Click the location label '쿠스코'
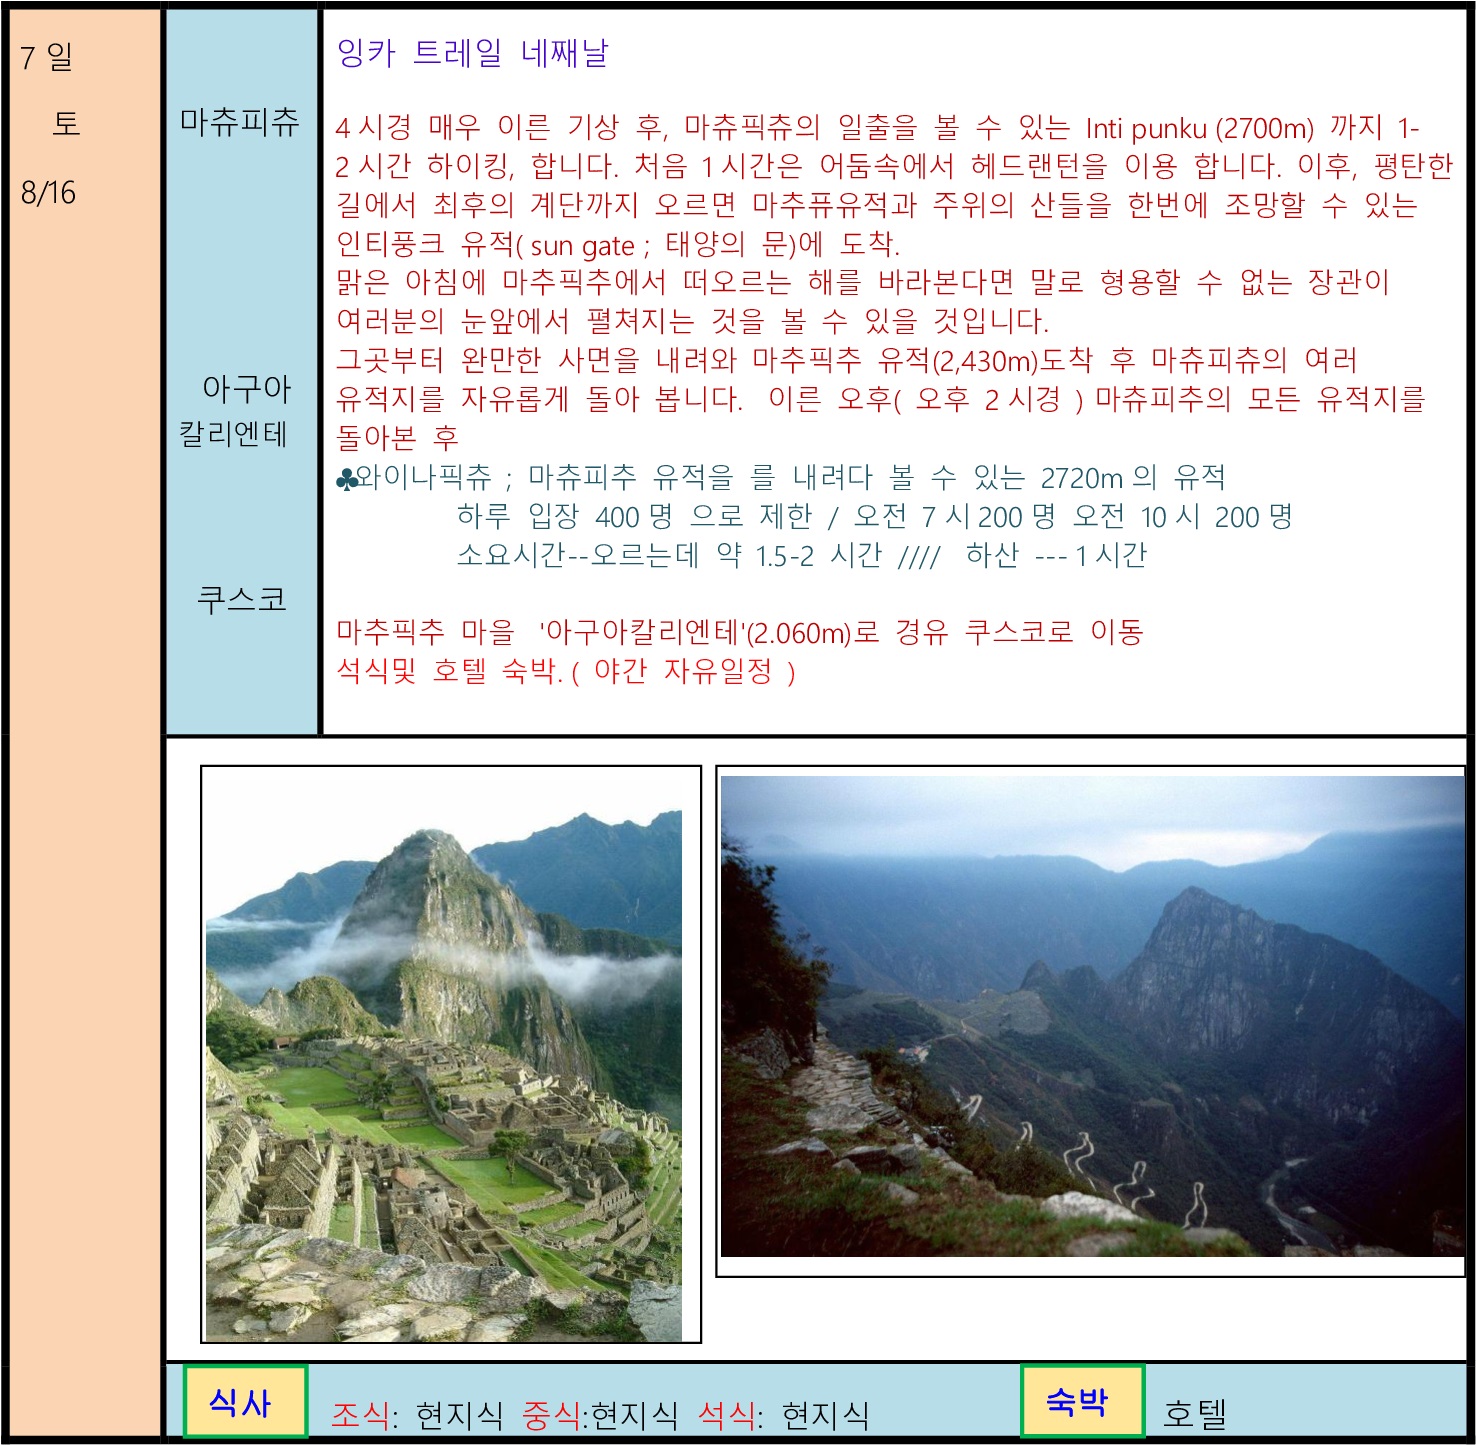This screenshot has height=1445, width=1476. (x=242, y=598)
